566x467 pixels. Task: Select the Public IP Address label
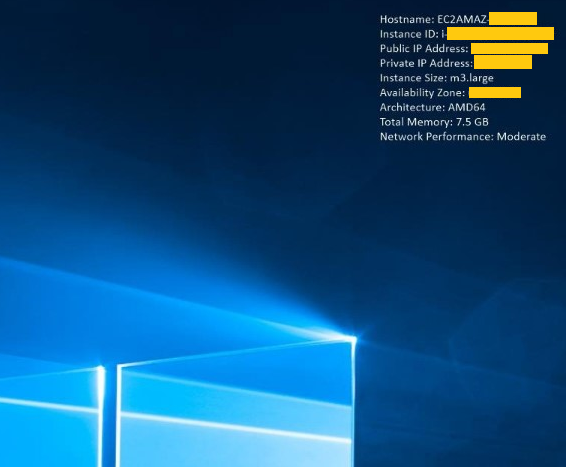[424, 48]
